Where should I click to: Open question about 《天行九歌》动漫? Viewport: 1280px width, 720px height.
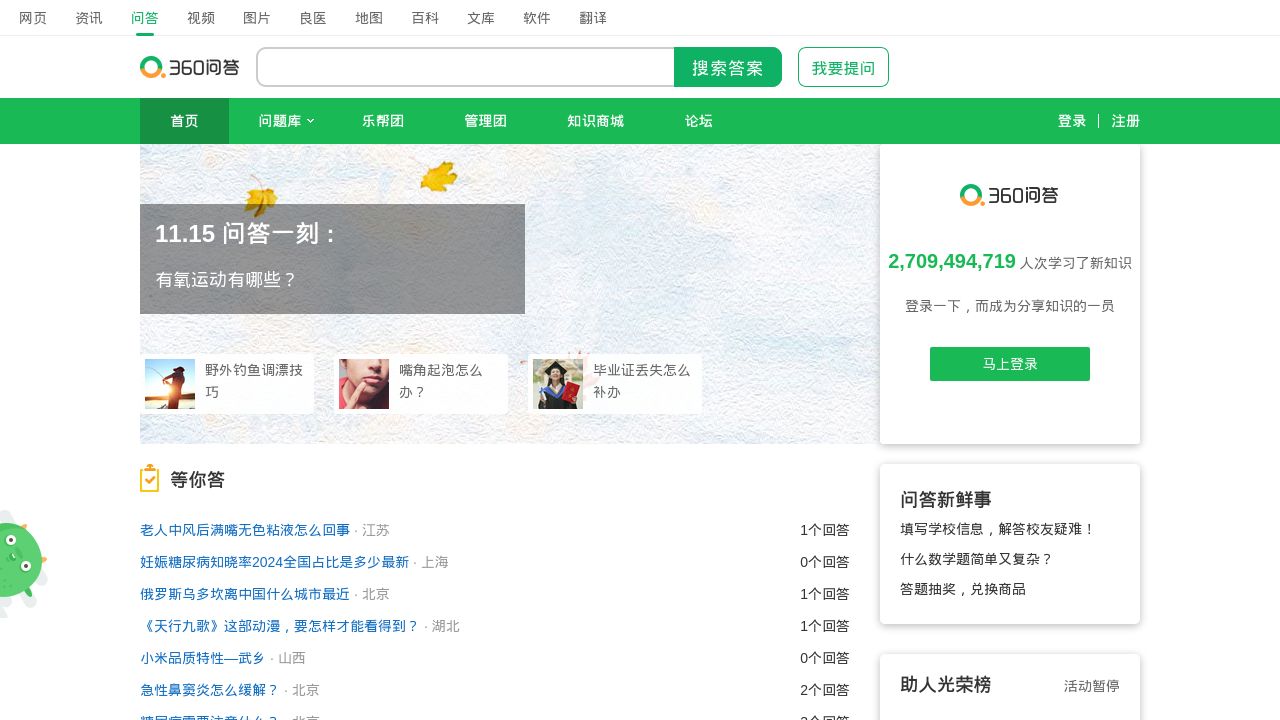click(x=280, y=626)
